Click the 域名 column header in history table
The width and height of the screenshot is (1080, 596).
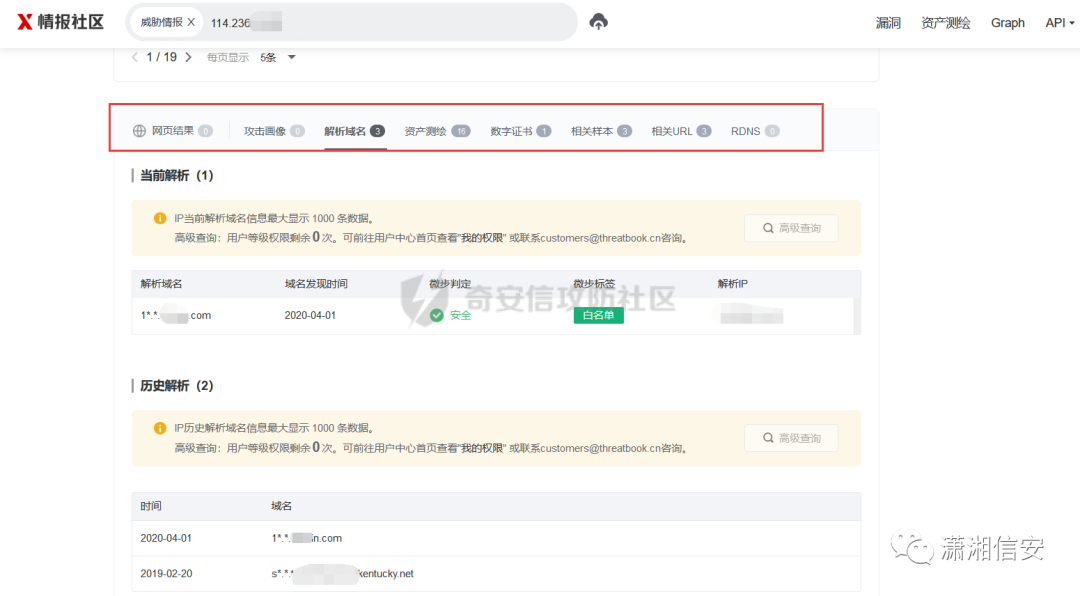pyautogui.click(x=281, y=506)
